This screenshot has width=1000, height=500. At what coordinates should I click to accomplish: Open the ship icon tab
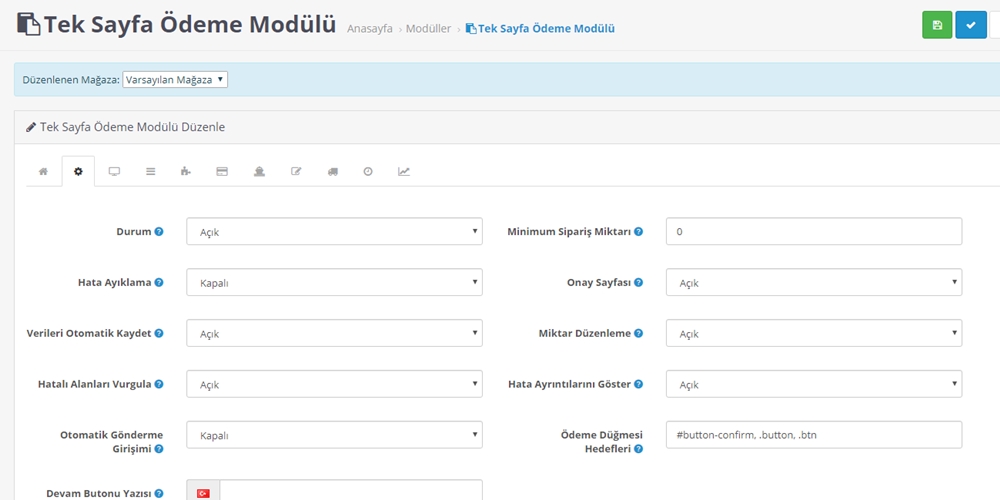coord(259,172)
